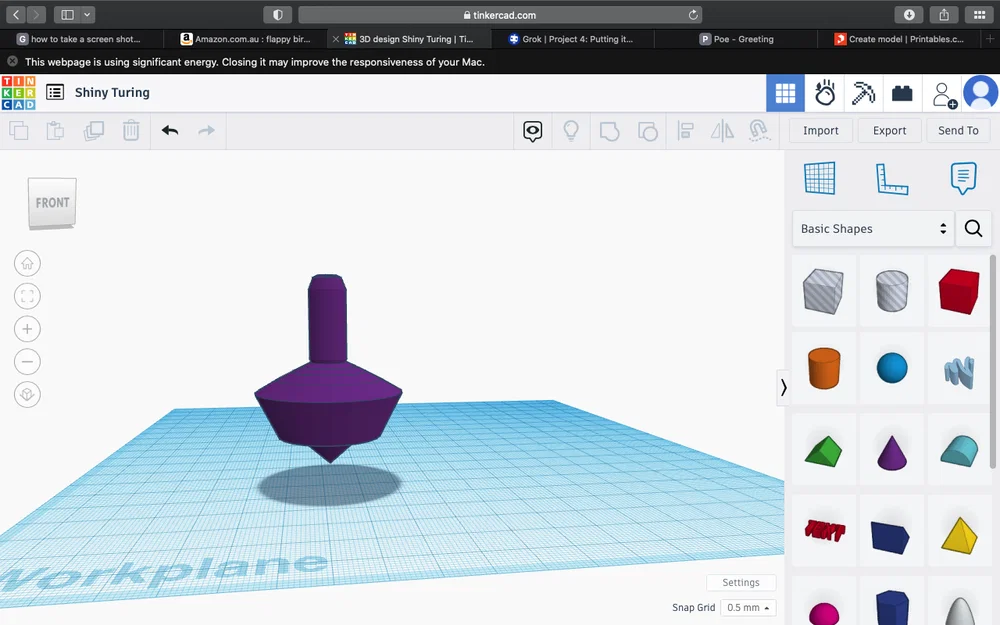Toggle the orthographic perspective view cube icon
Viewport: 1000px width, 625px height.
click(x=27, y=394)
